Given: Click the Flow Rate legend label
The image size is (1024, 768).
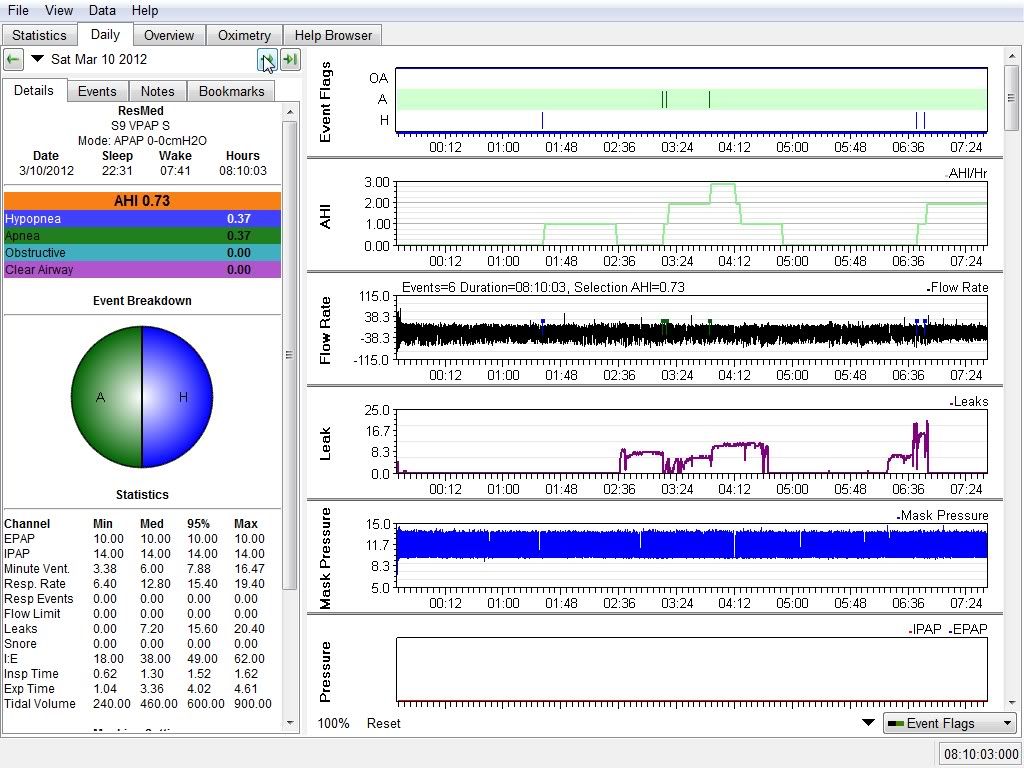Looking at the screenshot, I should click(958, 287).
